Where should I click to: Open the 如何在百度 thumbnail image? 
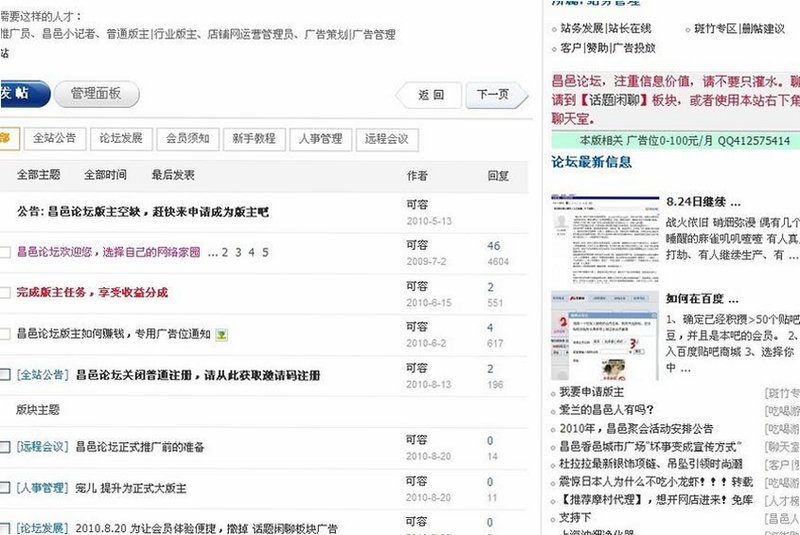click(x=605, y=336)
